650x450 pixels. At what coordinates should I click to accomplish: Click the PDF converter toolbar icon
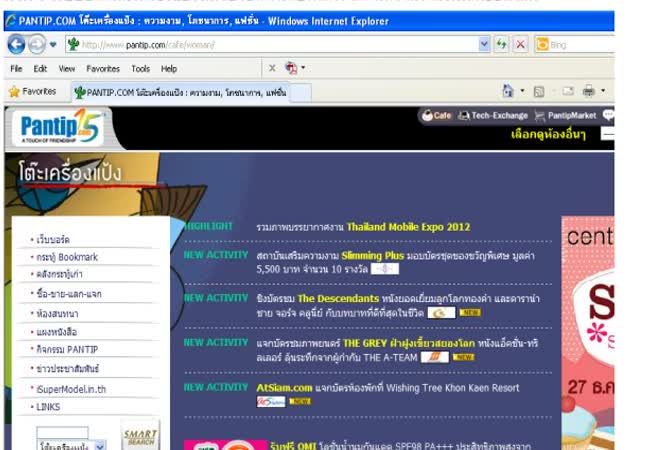click(291, 68)
